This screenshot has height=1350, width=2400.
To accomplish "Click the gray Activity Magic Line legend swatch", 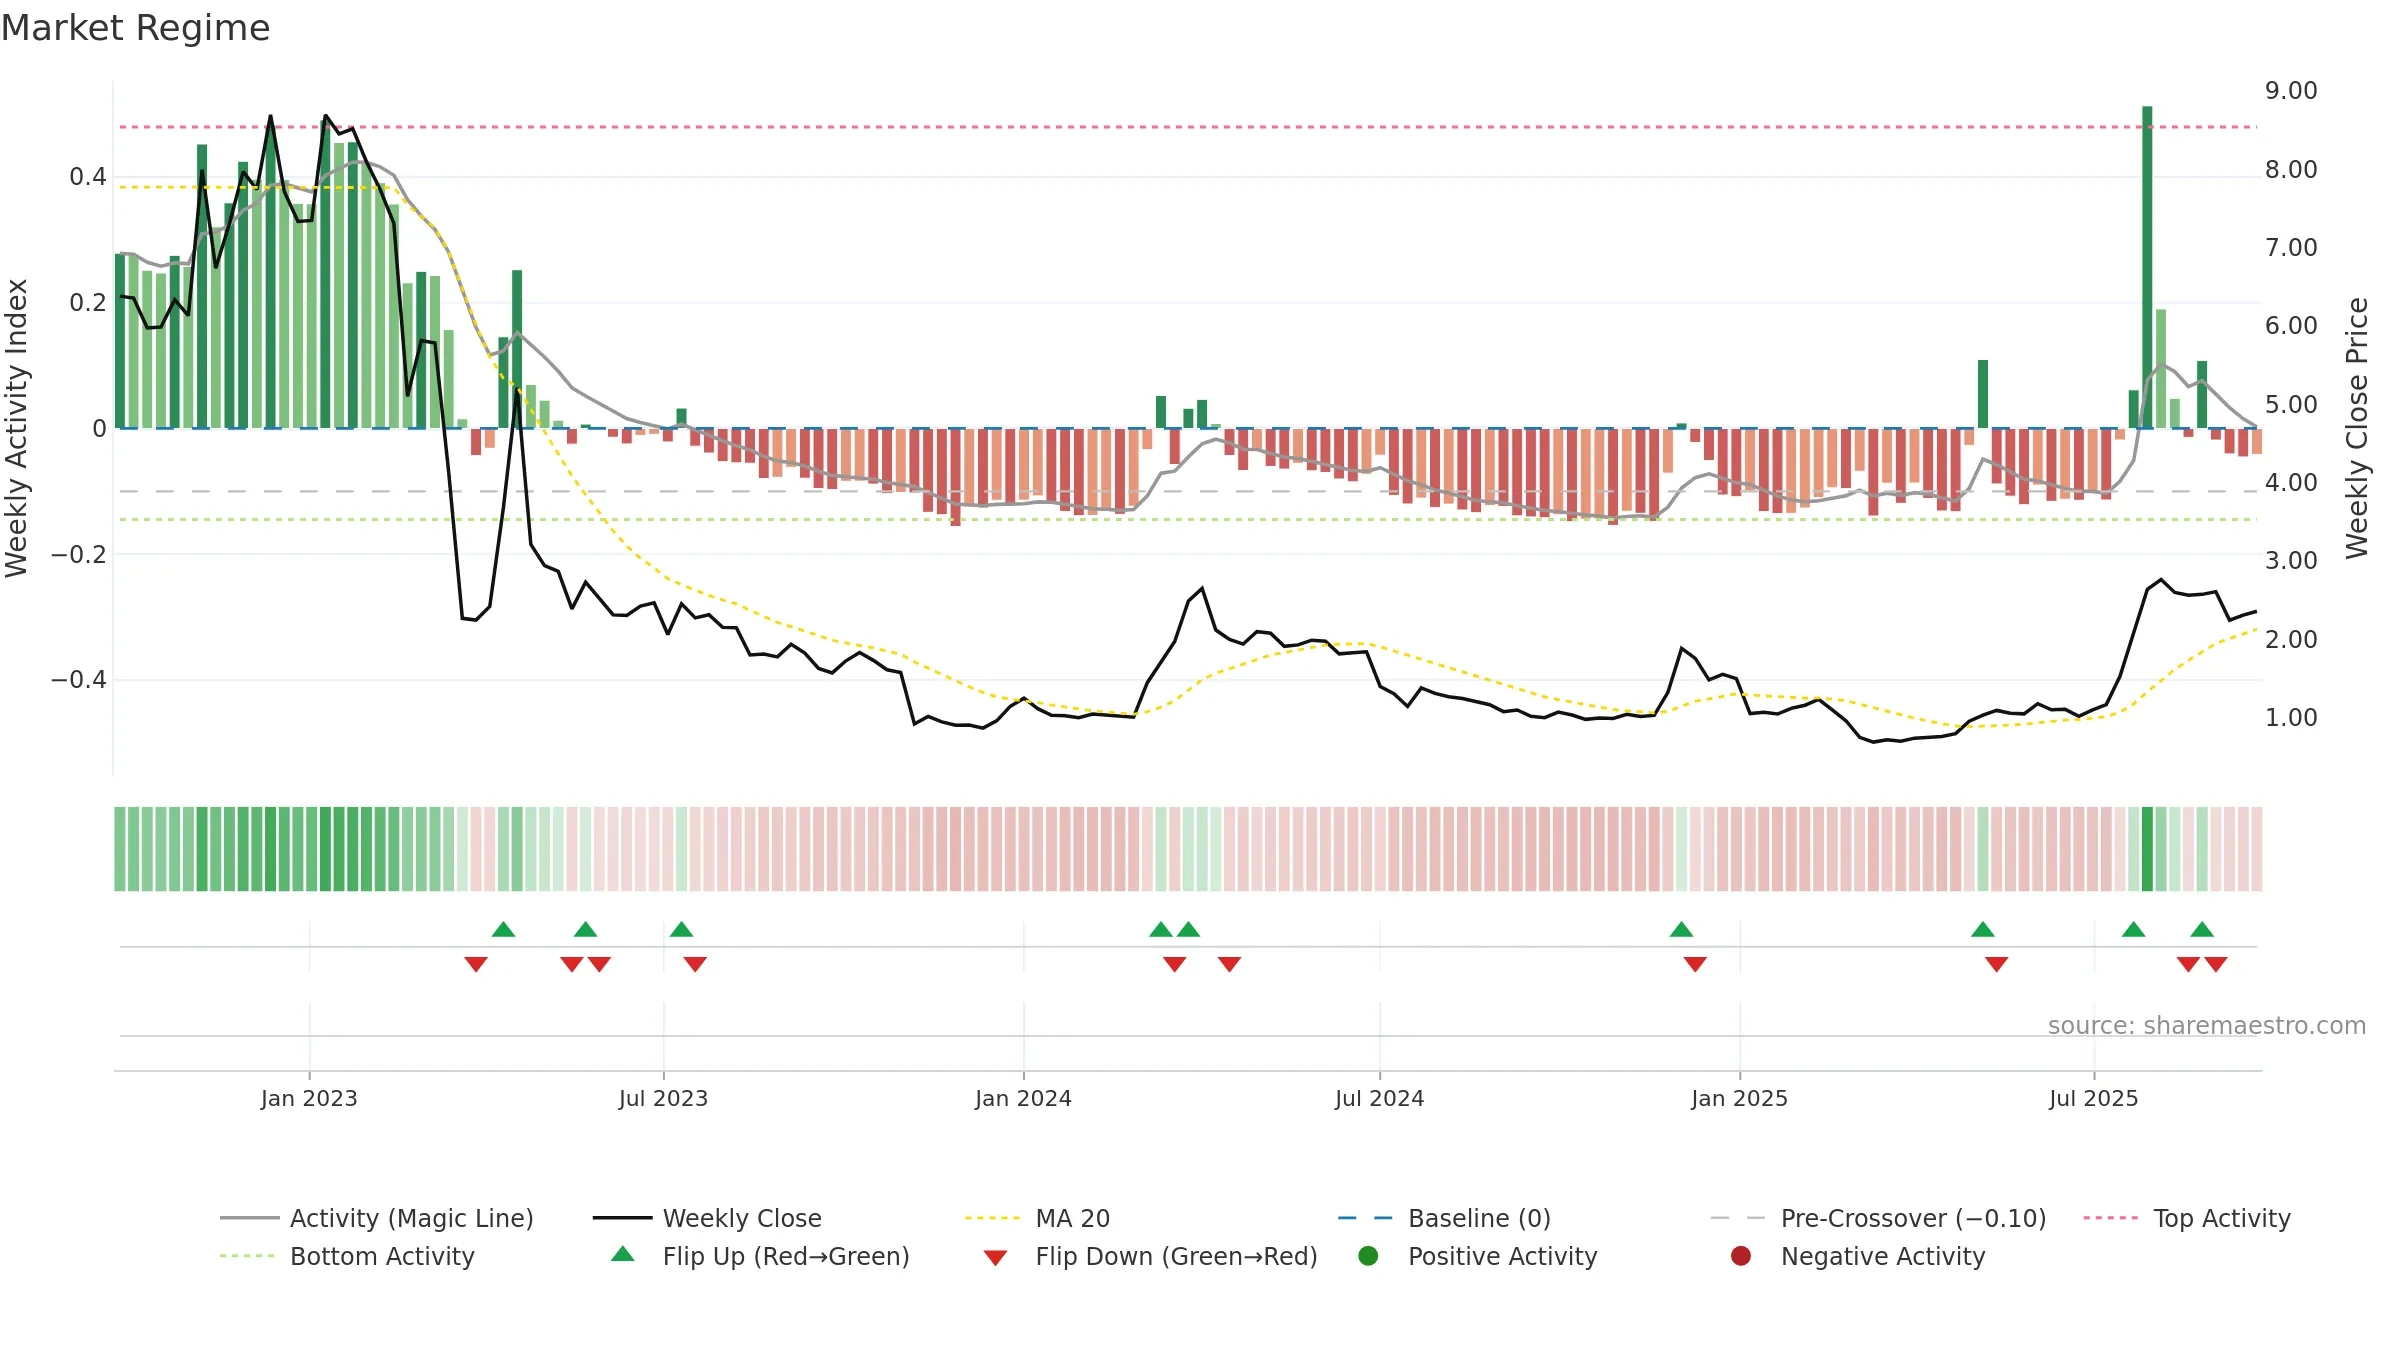I will click(249, 1218).
